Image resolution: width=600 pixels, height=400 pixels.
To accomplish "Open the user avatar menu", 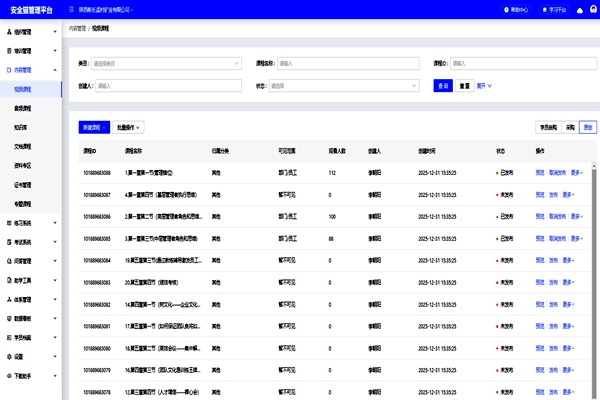I will point(593,9).
